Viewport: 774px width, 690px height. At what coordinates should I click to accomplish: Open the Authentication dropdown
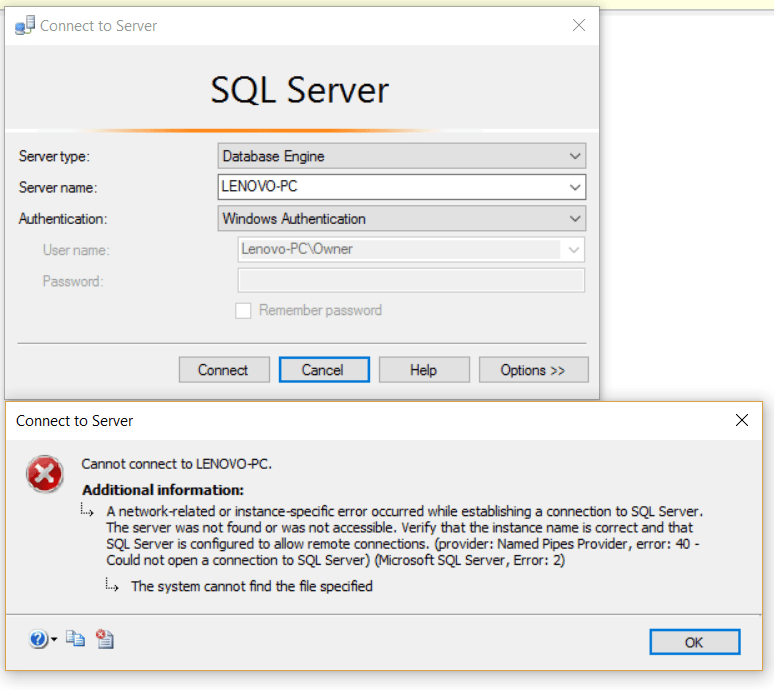402,219
